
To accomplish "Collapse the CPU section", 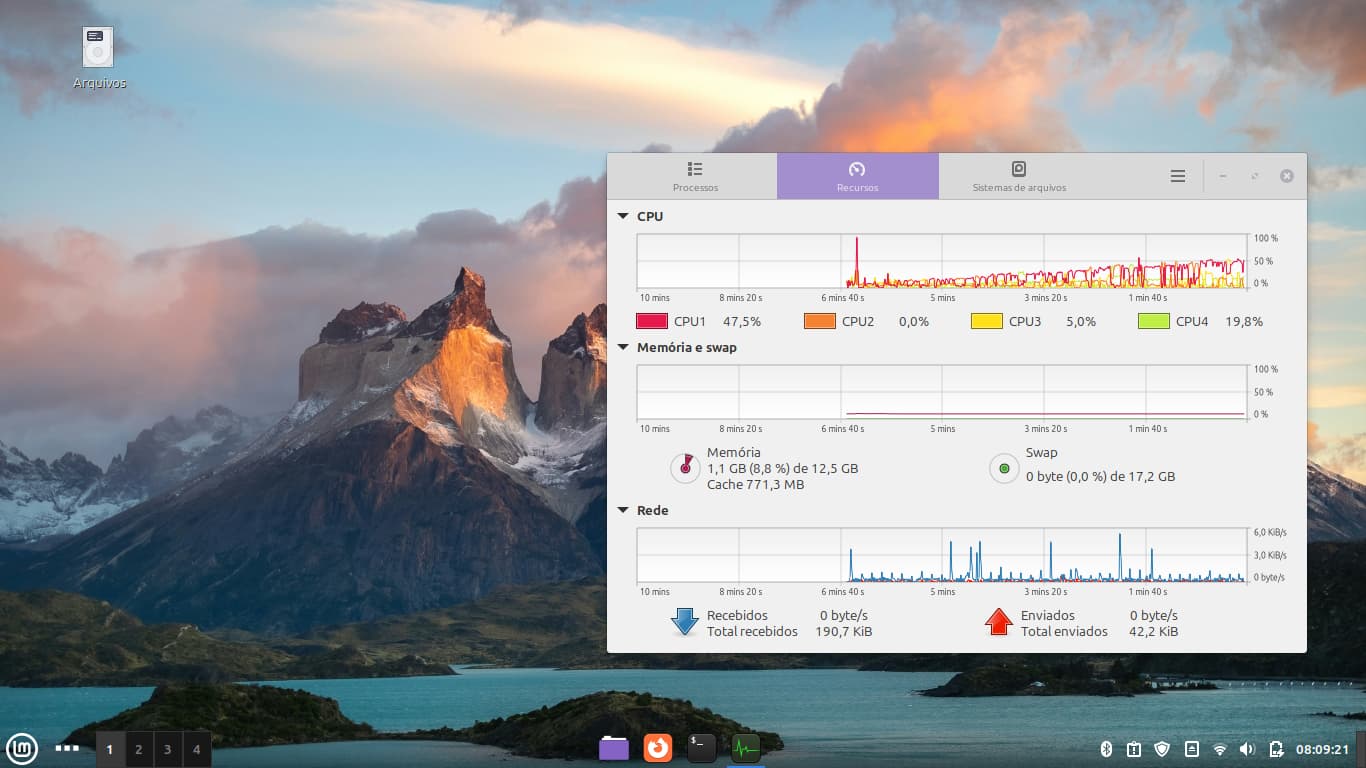I will click(623, 216).
